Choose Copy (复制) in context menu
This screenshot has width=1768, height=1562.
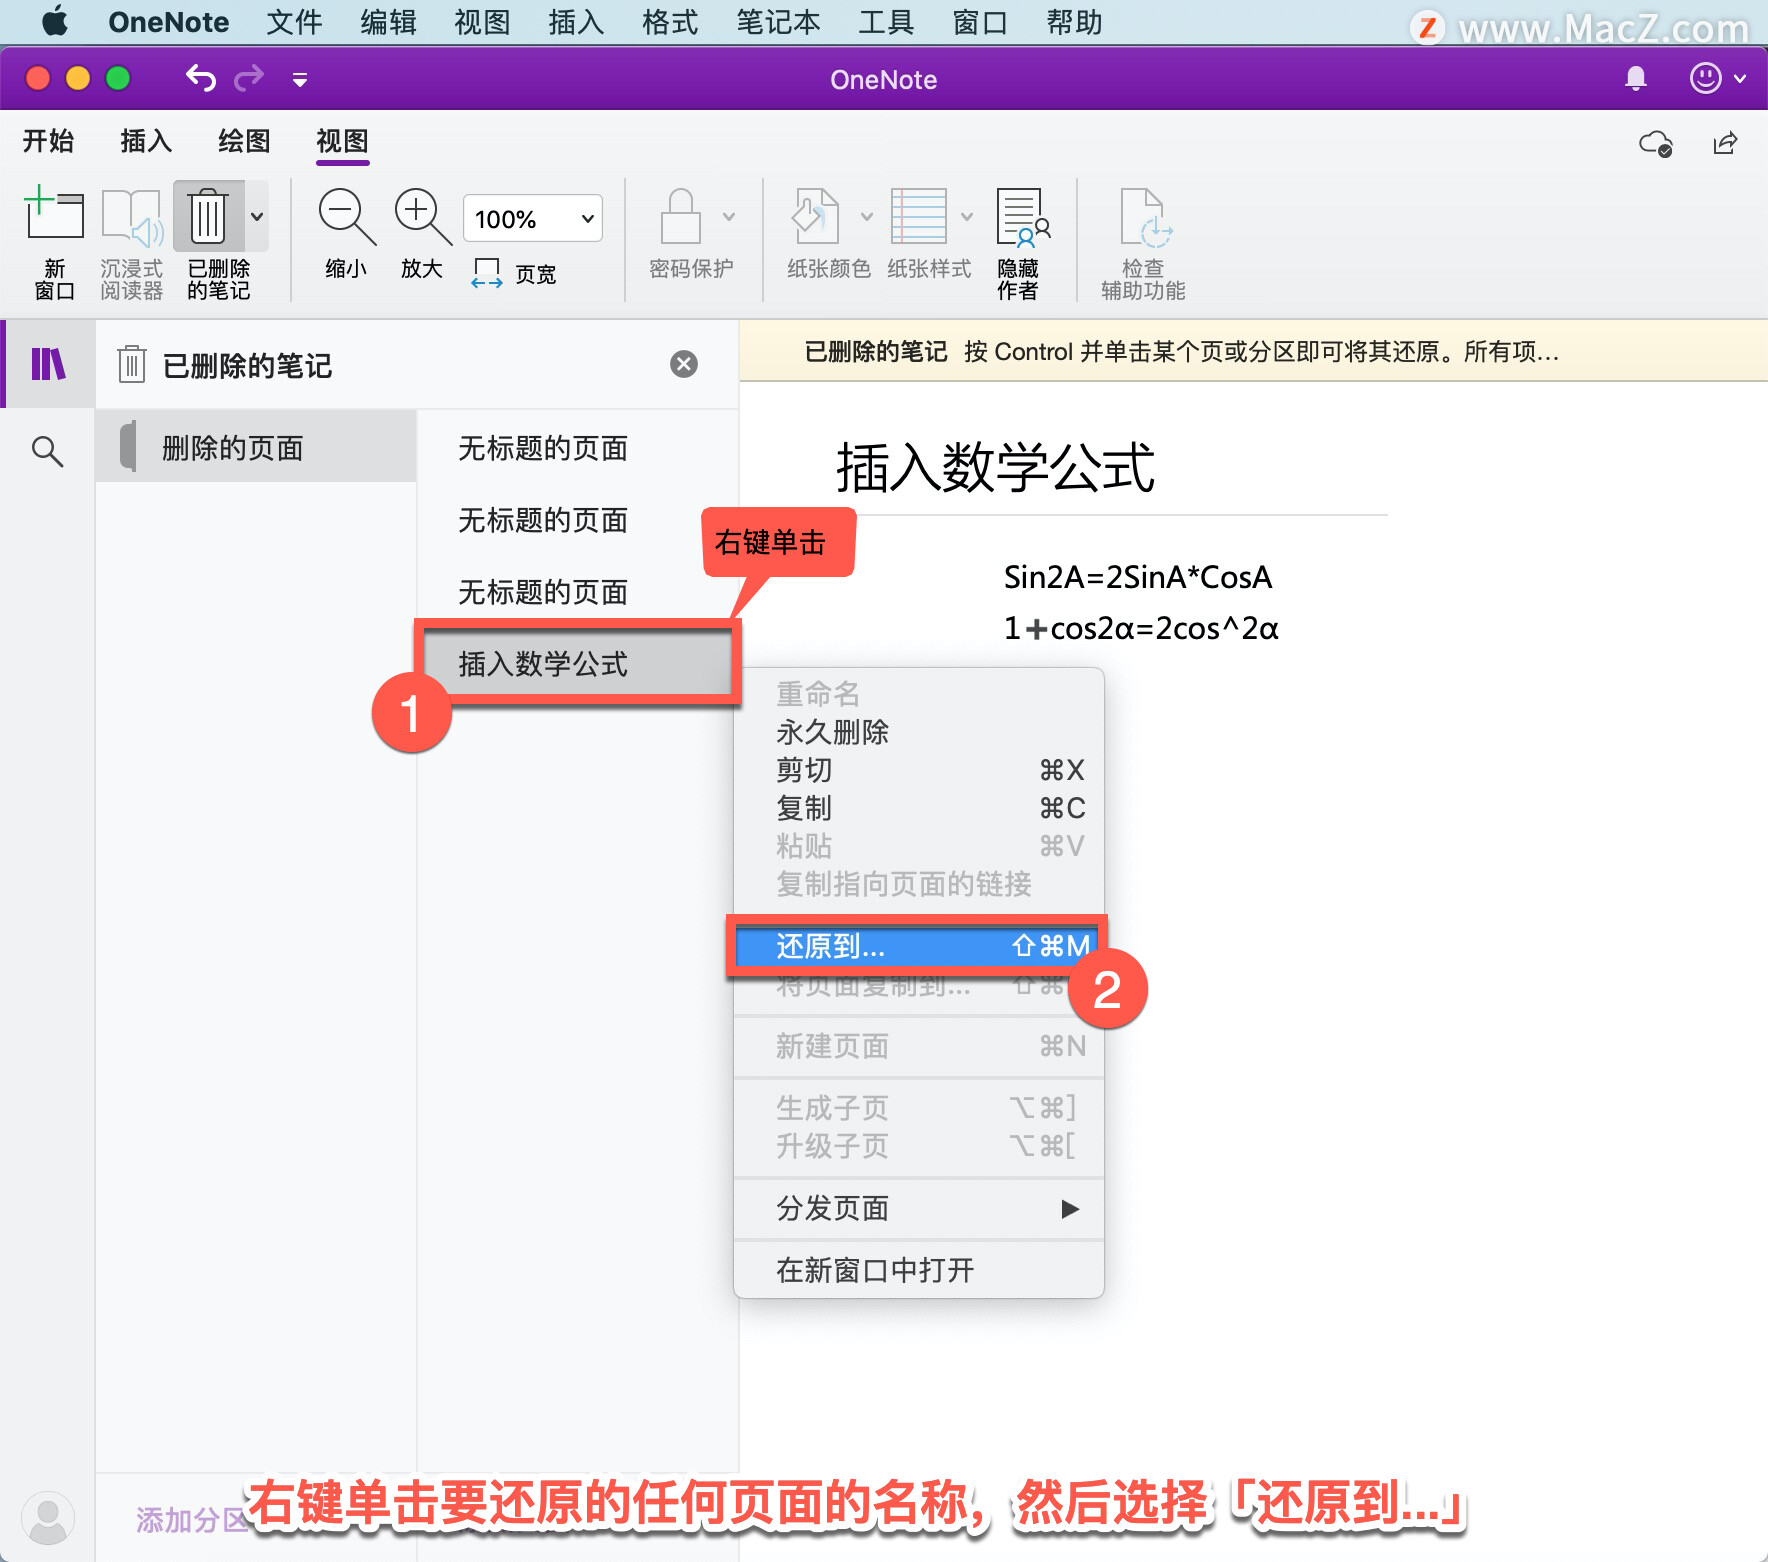(919, 808)
